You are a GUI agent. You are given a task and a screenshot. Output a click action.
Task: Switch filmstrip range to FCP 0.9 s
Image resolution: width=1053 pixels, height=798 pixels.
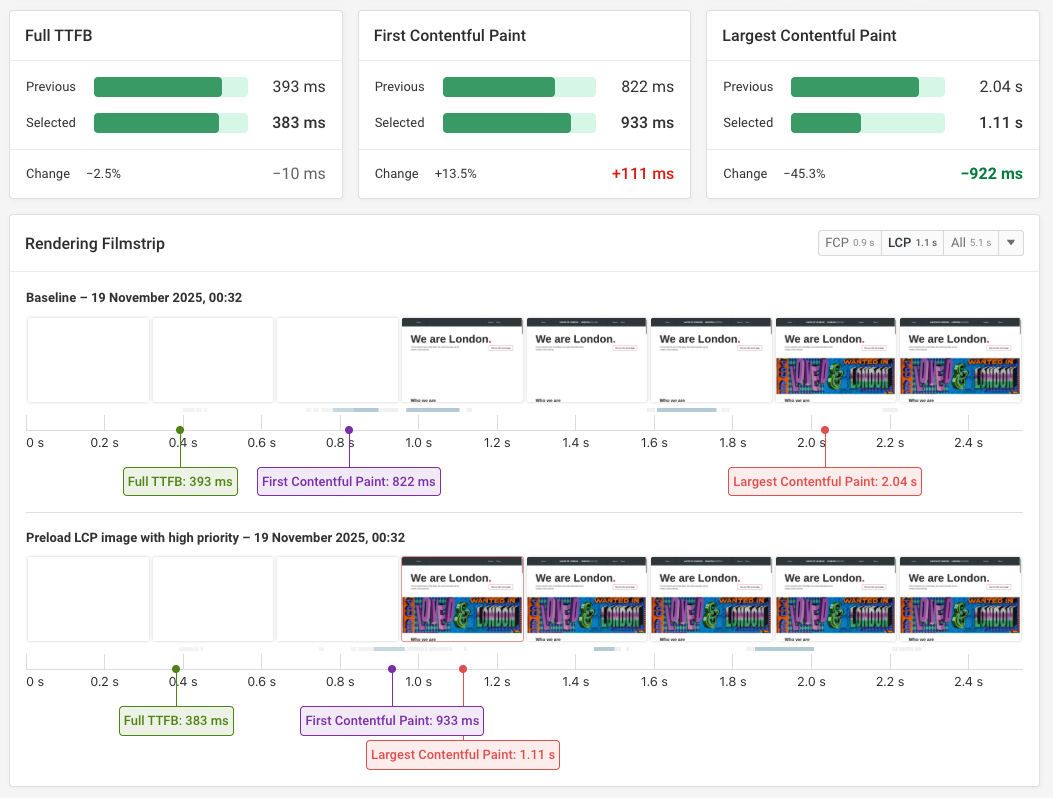pyautogui.click(x=849, y=243)
